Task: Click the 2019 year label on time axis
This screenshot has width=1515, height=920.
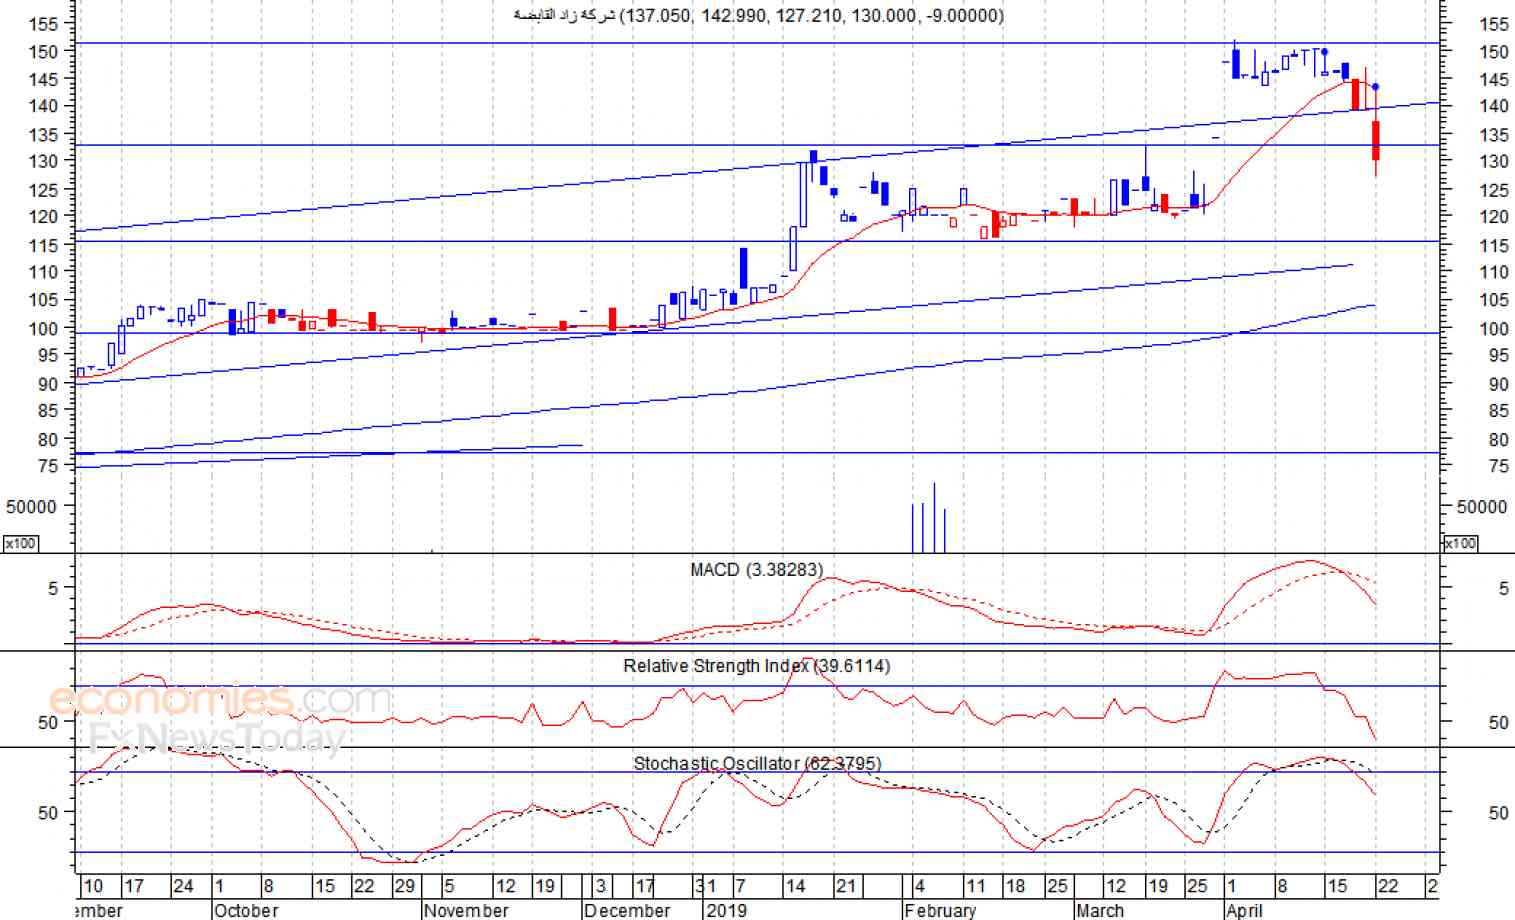Action: point(726,910)
